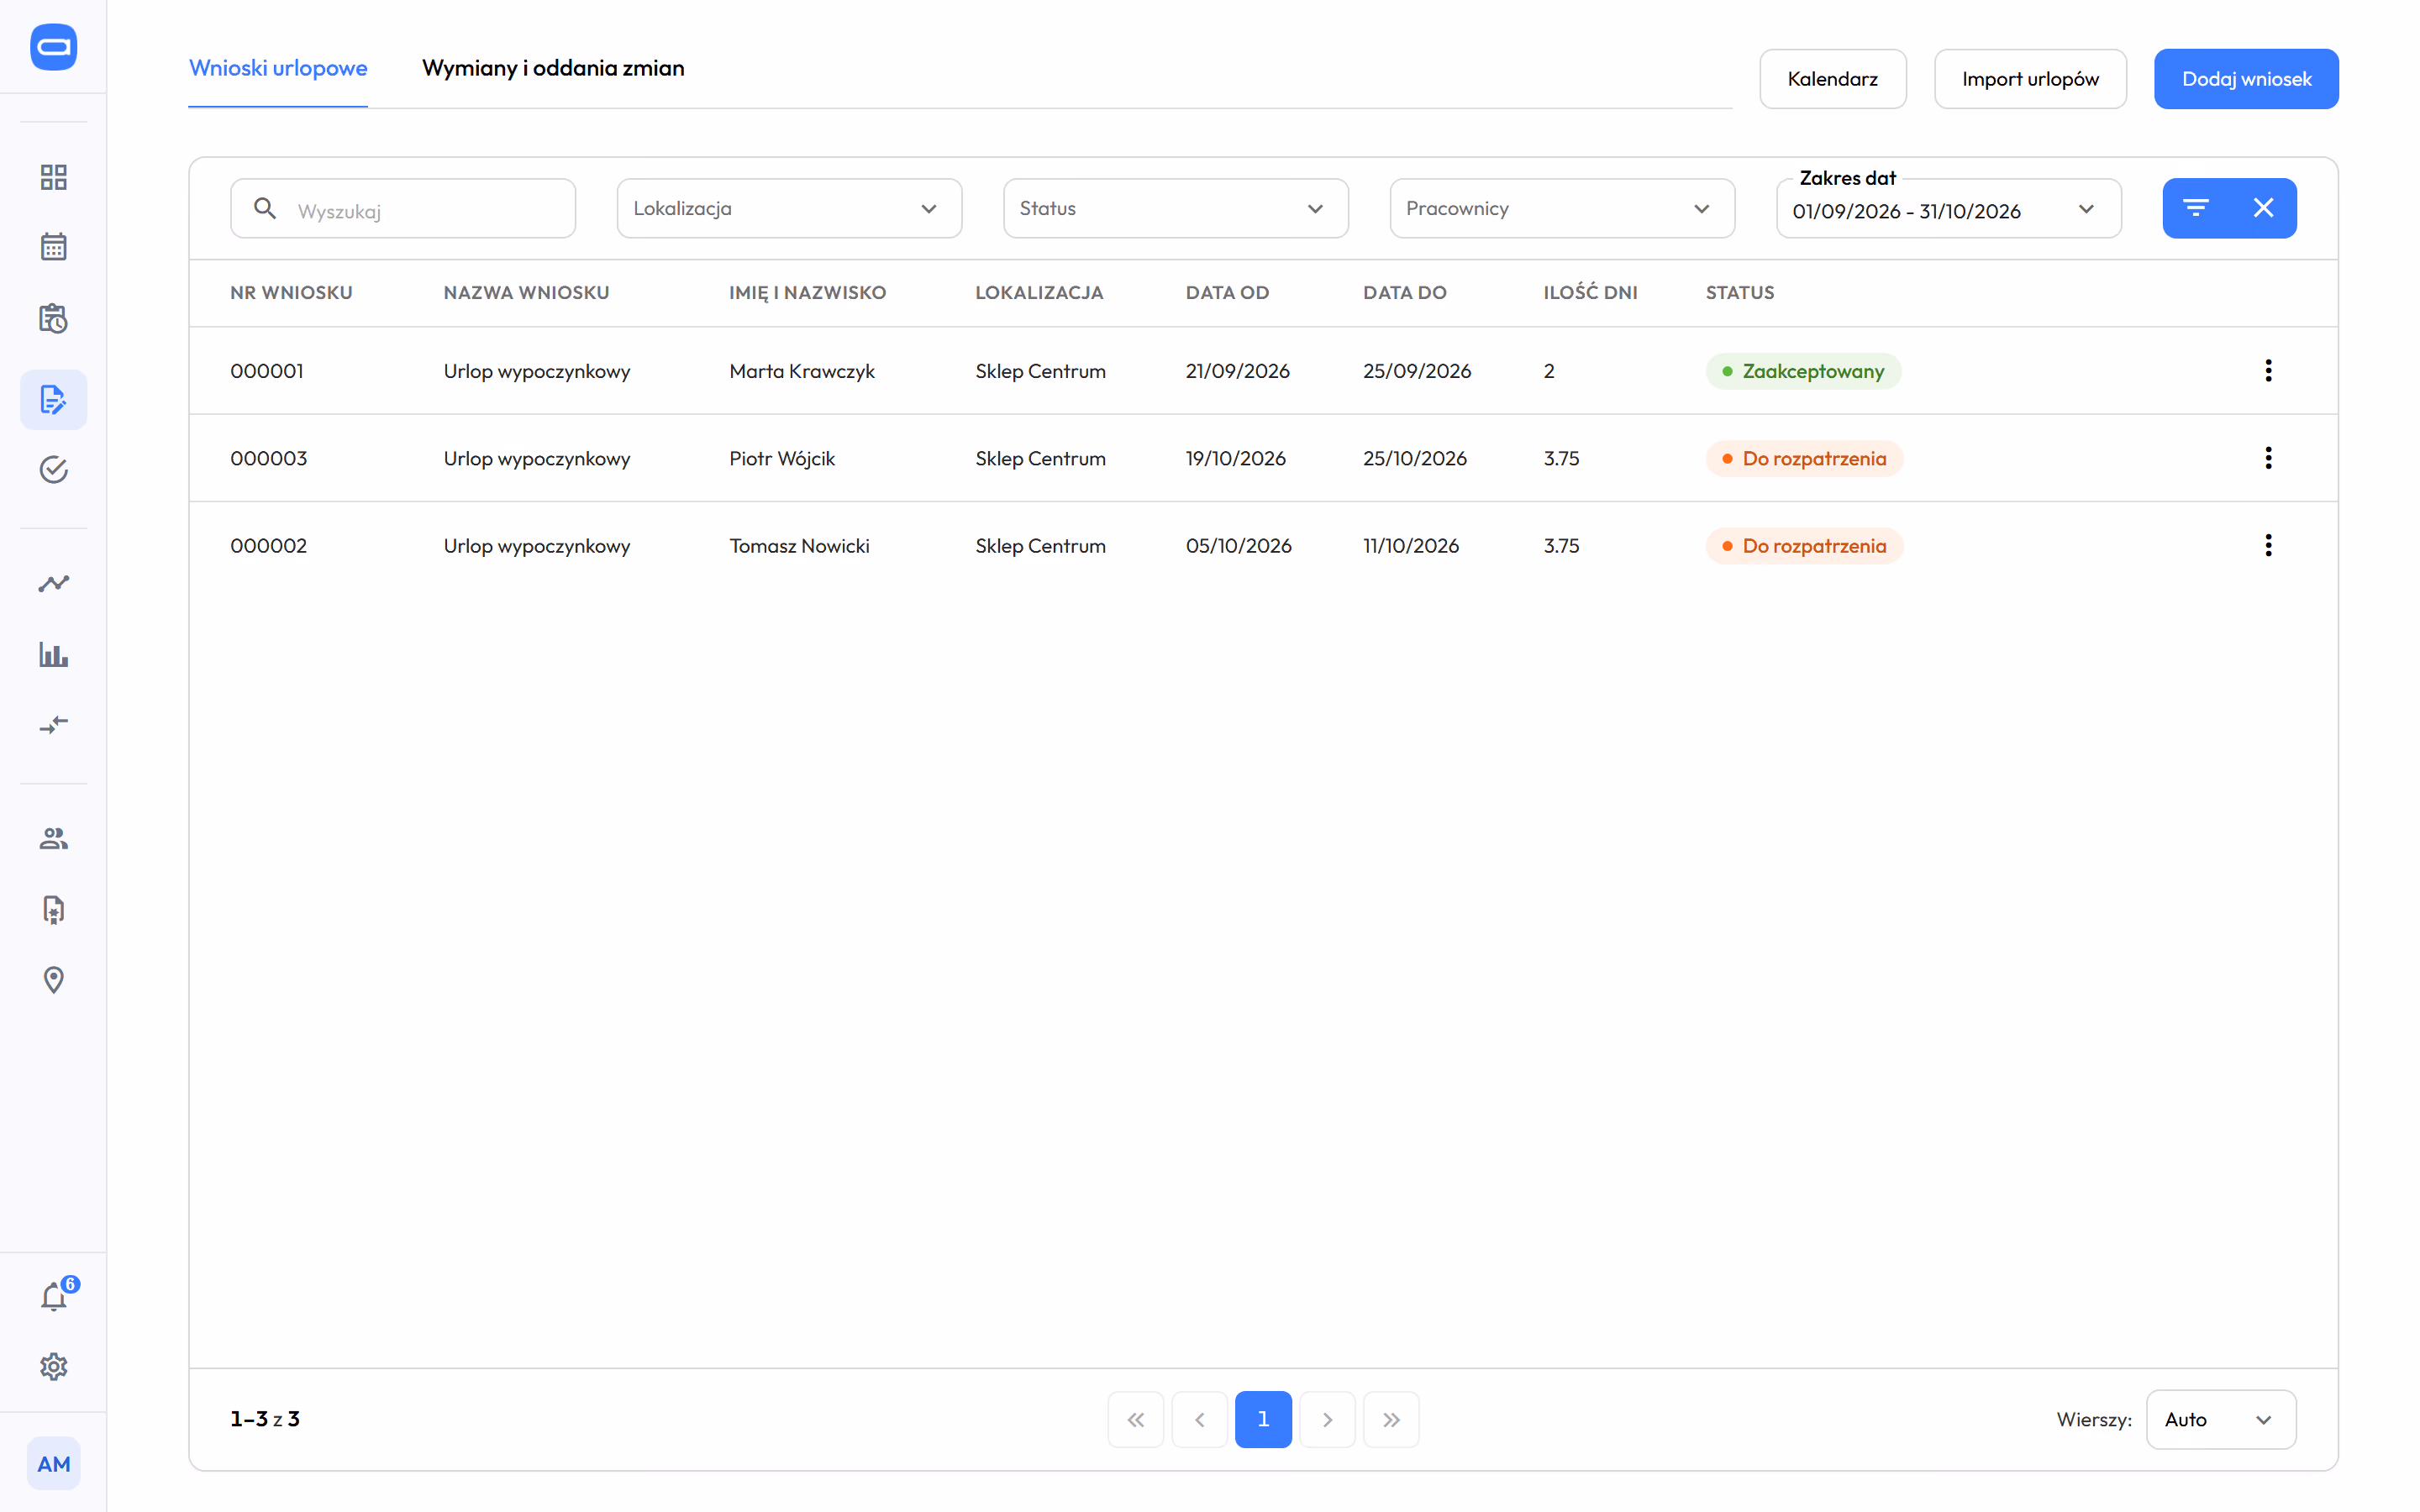The image size is (2420, 1512).
Task: Open the trend line chart icon
Action: (x=53, y=583)
